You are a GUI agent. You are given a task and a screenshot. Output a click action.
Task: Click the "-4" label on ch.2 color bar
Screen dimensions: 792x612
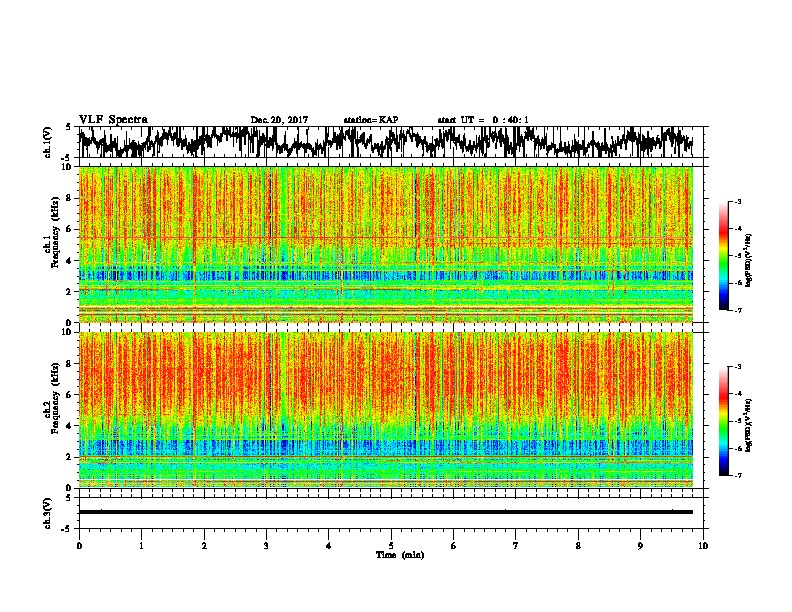(737, 394)
